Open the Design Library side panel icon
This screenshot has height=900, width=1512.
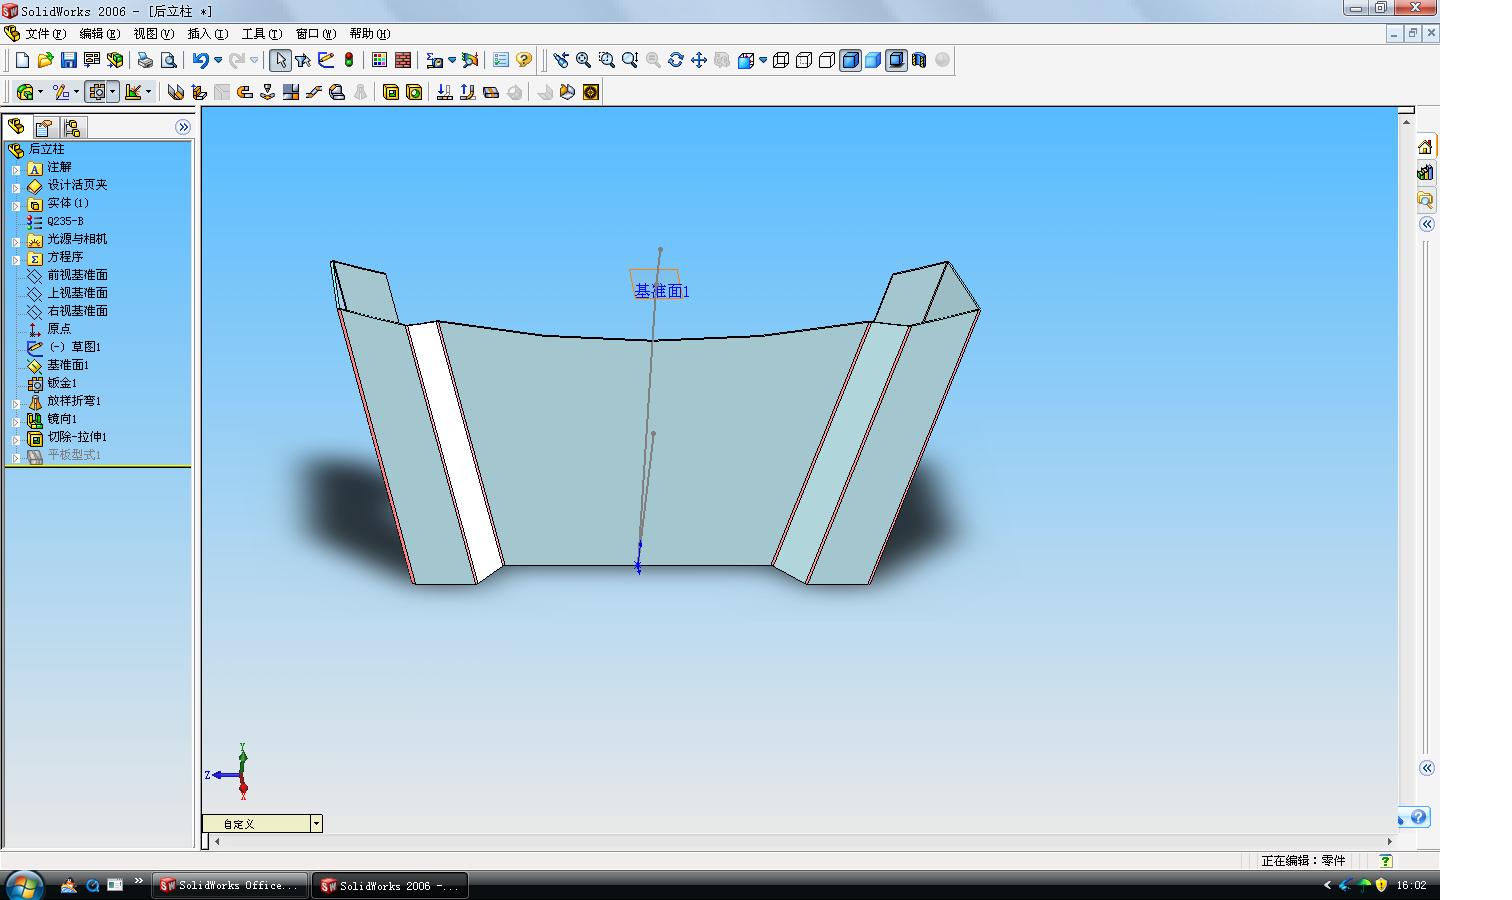click(x=1425, y=173)
